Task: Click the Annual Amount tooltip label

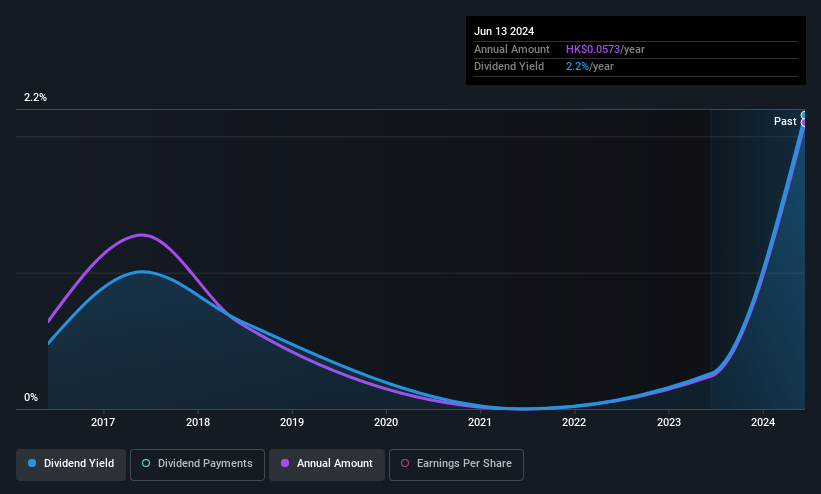Action: click(512, 49)
